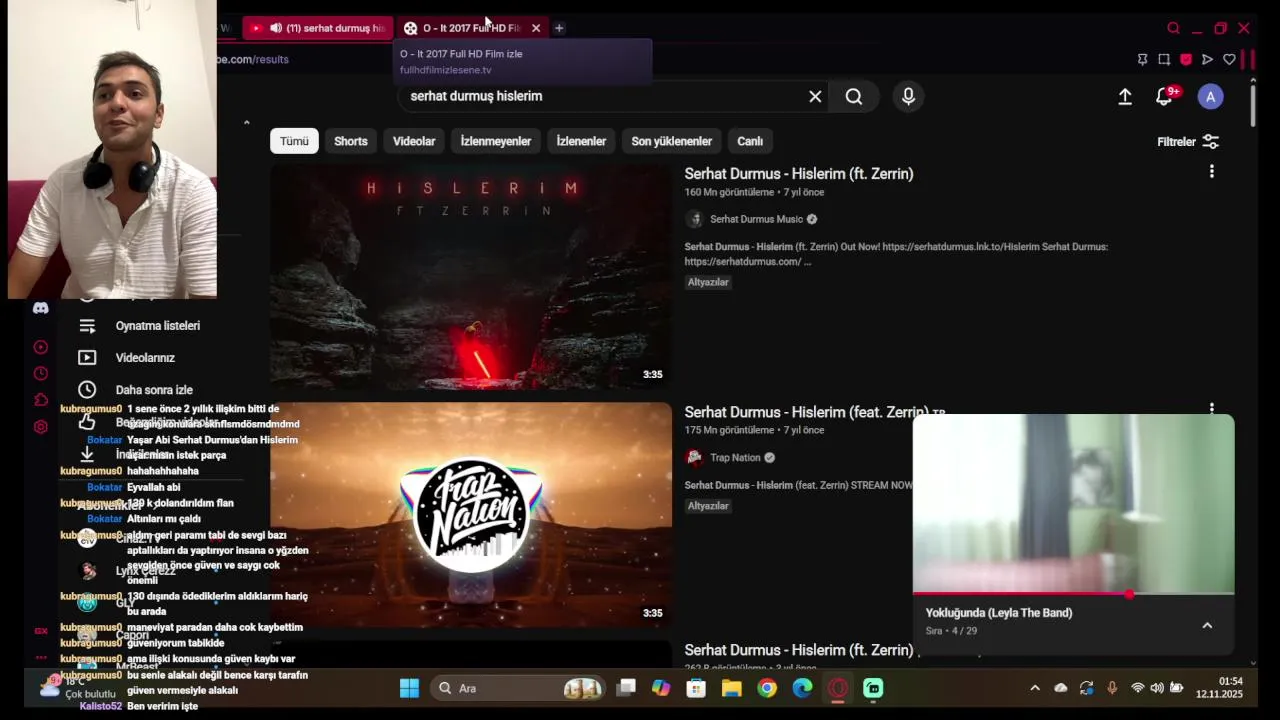This screenshot has width=1280, height=720.
Task: Select the İzlenmeyenler filter chip
Action: coord(496,141)
